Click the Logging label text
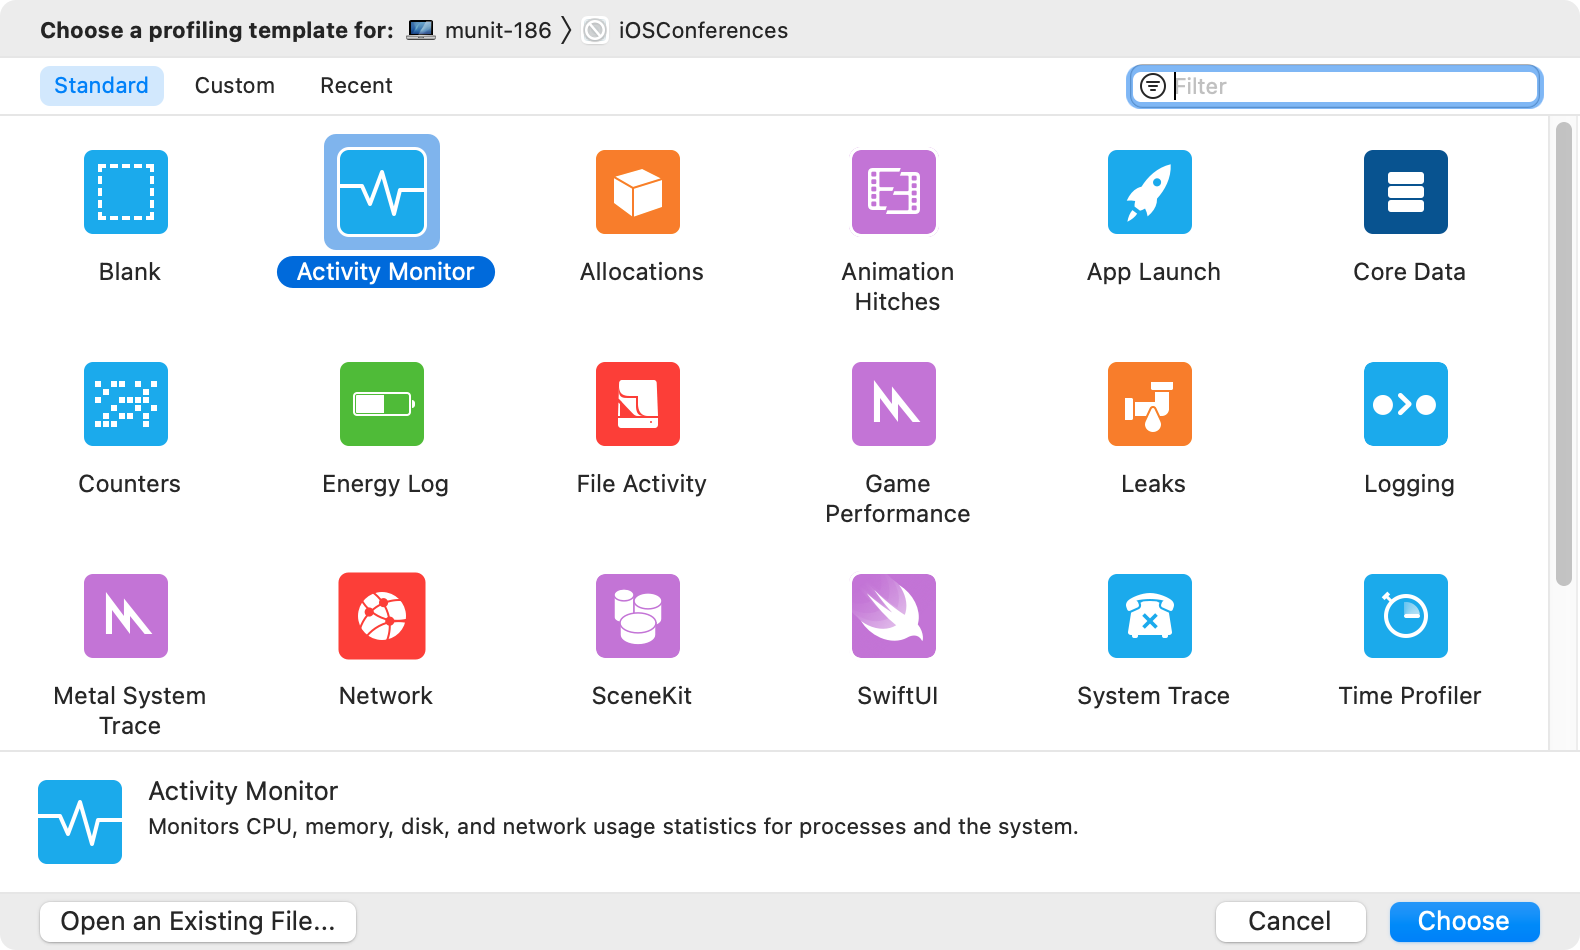 click(1410, 484)
